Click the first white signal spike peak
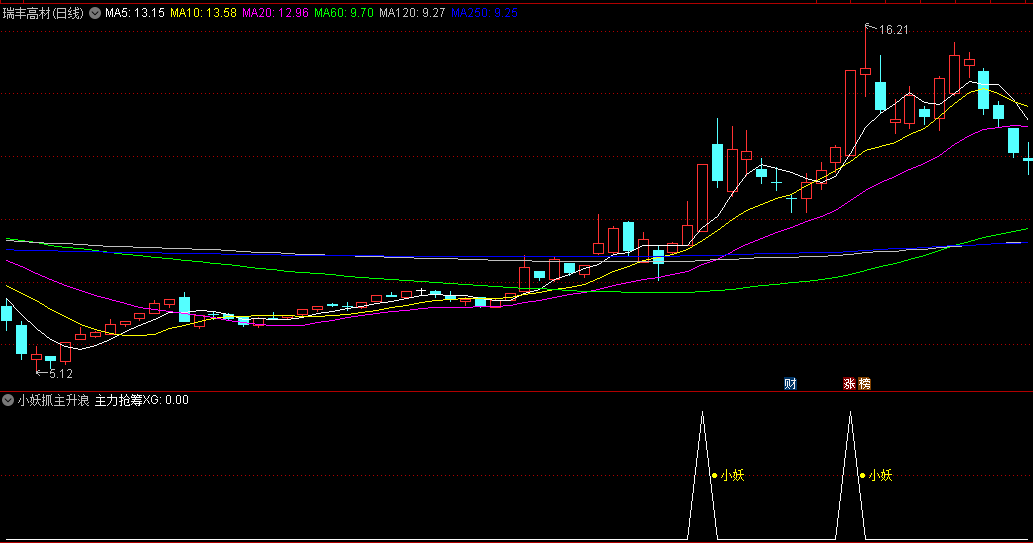 click(x=702, y=413)
